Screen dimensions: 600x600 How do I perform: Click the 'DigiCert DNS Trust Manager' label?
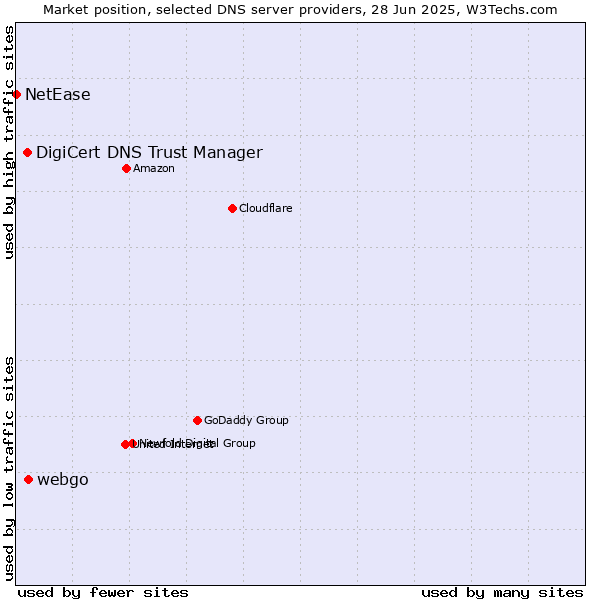point(149,153)
